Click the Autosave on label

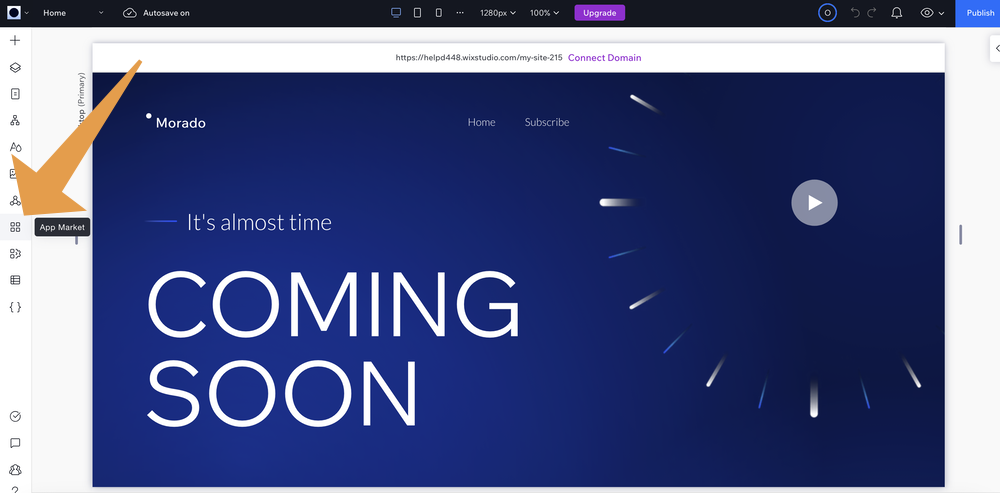pyautogui.click(x=166, y=13)
